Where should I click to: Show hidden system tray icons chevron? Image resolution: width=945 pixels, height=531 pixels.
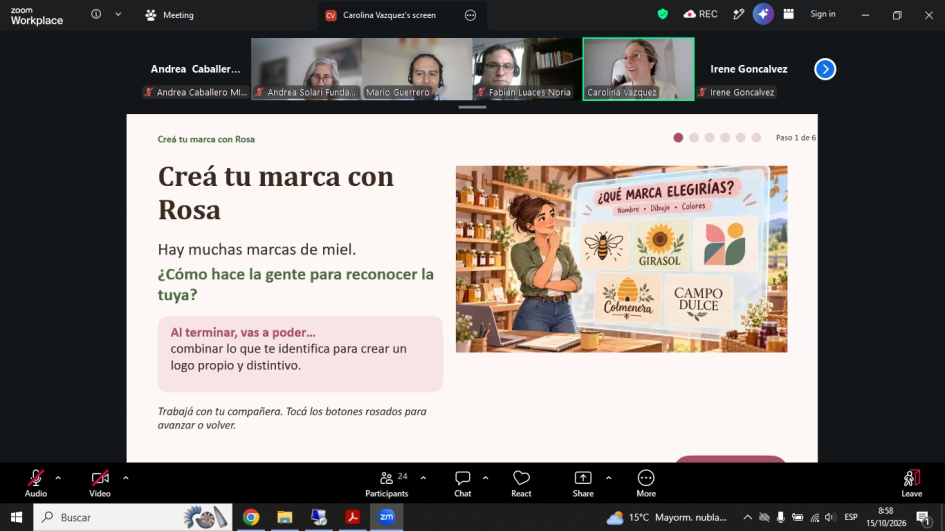pos(747,517)
